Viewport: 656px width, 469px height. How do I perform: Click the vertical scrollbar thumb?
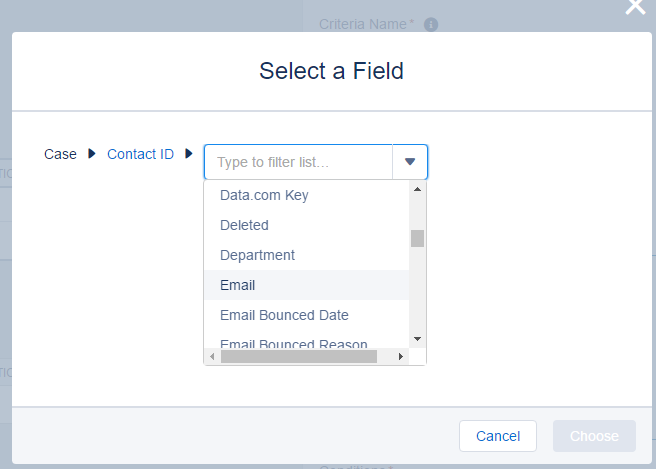point(418,238)
